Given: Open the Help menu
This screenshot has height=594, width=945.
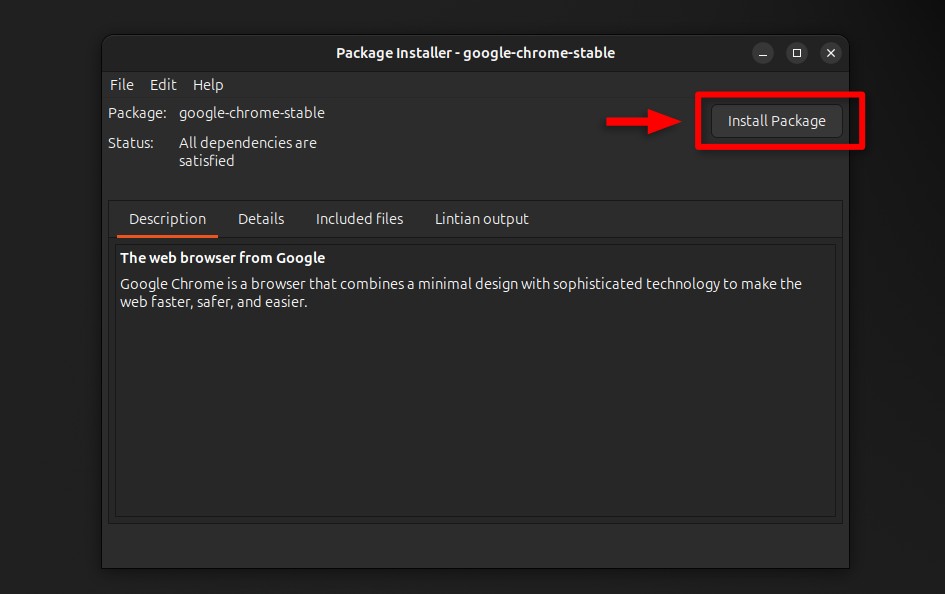Looking at the screenshot, I should (x=208, y=85).
